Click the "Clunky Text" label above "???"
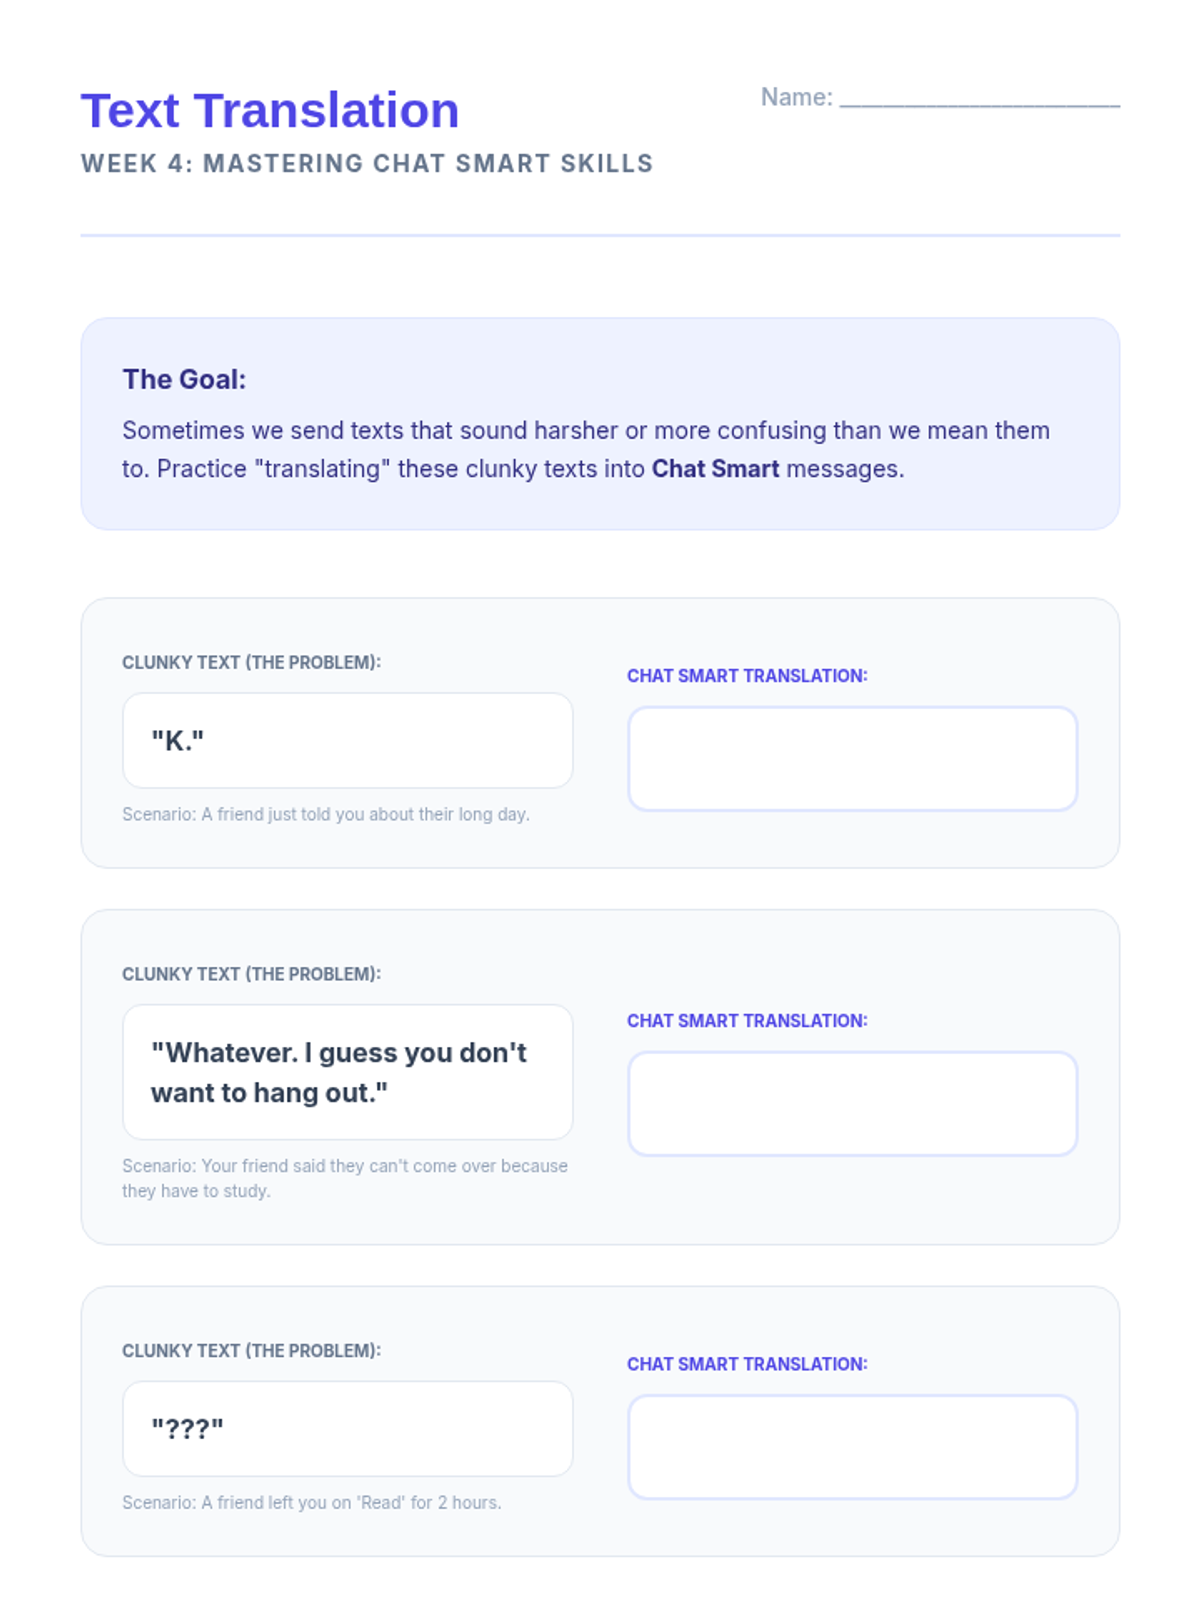This screenshot has width=1200, height=1600. [x=251, y=1350]
